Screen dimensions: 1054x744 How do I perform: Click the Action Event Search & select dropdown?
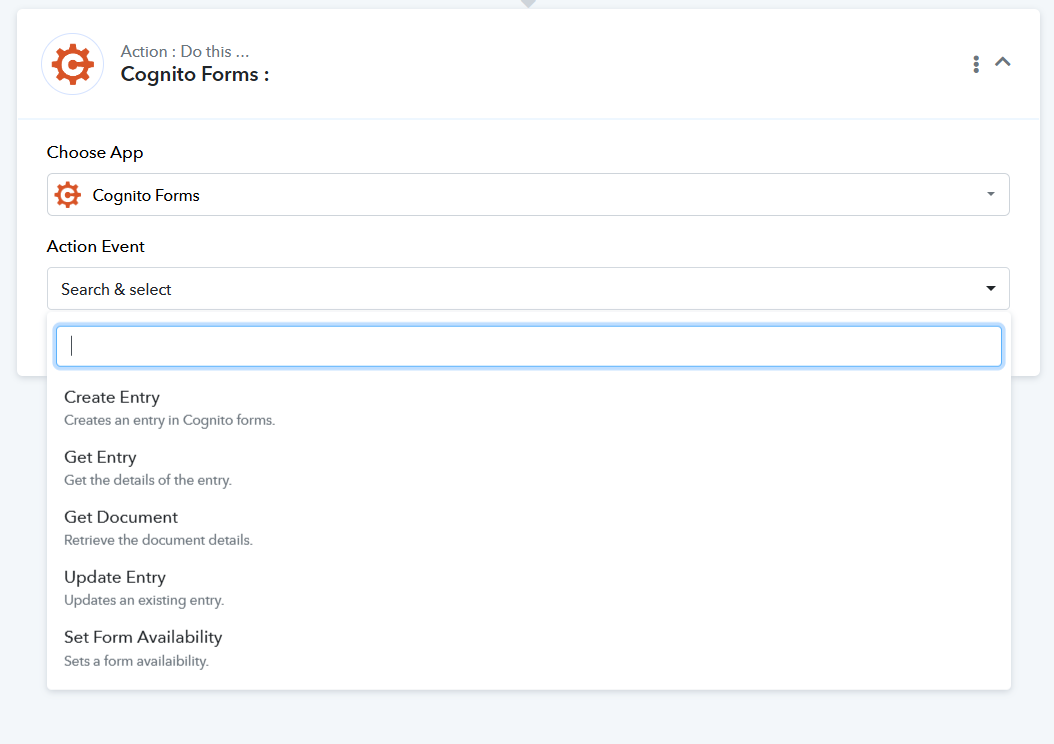point(528,289)
